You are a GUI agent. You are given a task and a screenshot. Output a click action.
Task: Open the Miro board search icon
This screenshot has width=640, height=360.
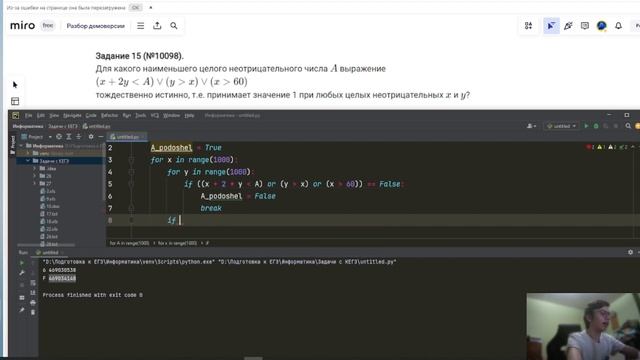174,26
